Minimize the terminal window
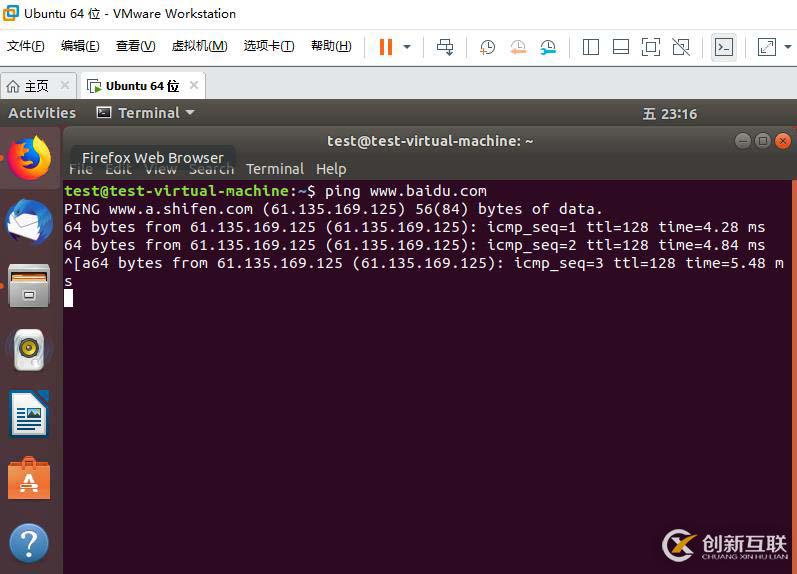 (x=743, y=141)
